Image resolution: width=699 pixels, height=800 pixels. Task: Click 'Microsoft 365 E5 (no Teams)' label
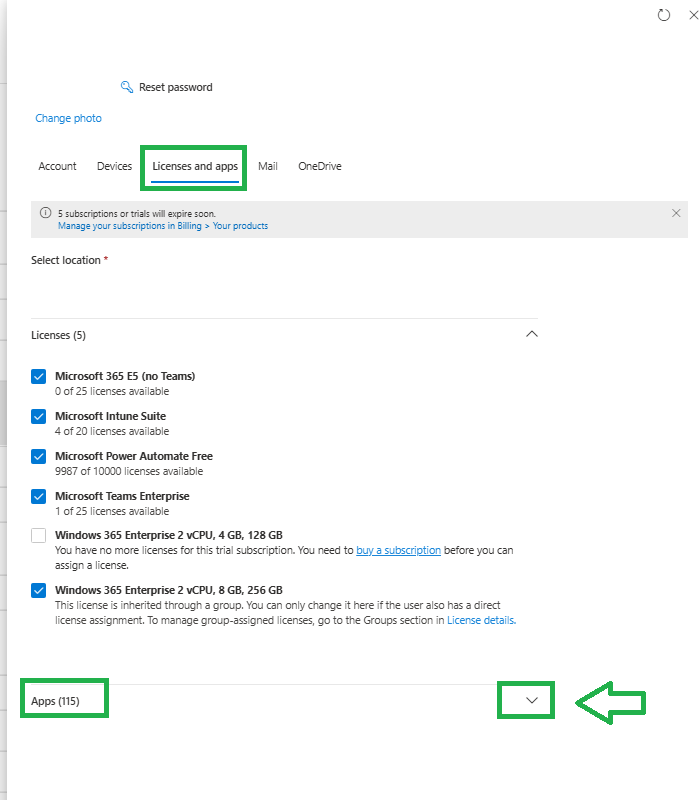click(x=125, y=376)
